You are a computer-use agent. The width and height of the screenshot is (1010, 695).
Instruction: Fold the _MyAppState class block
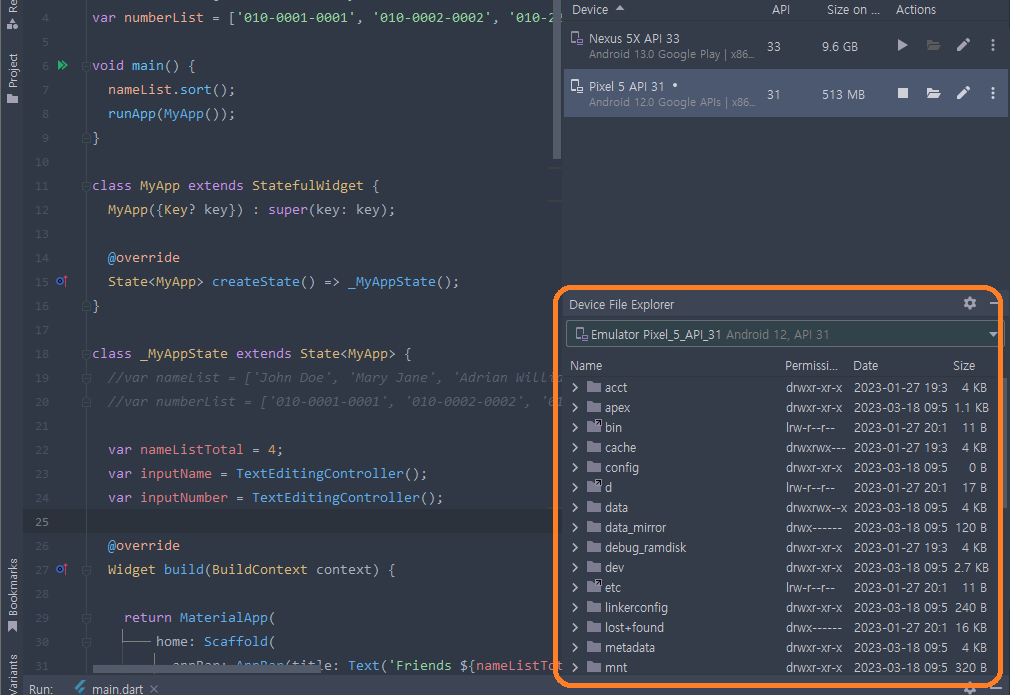85,354
